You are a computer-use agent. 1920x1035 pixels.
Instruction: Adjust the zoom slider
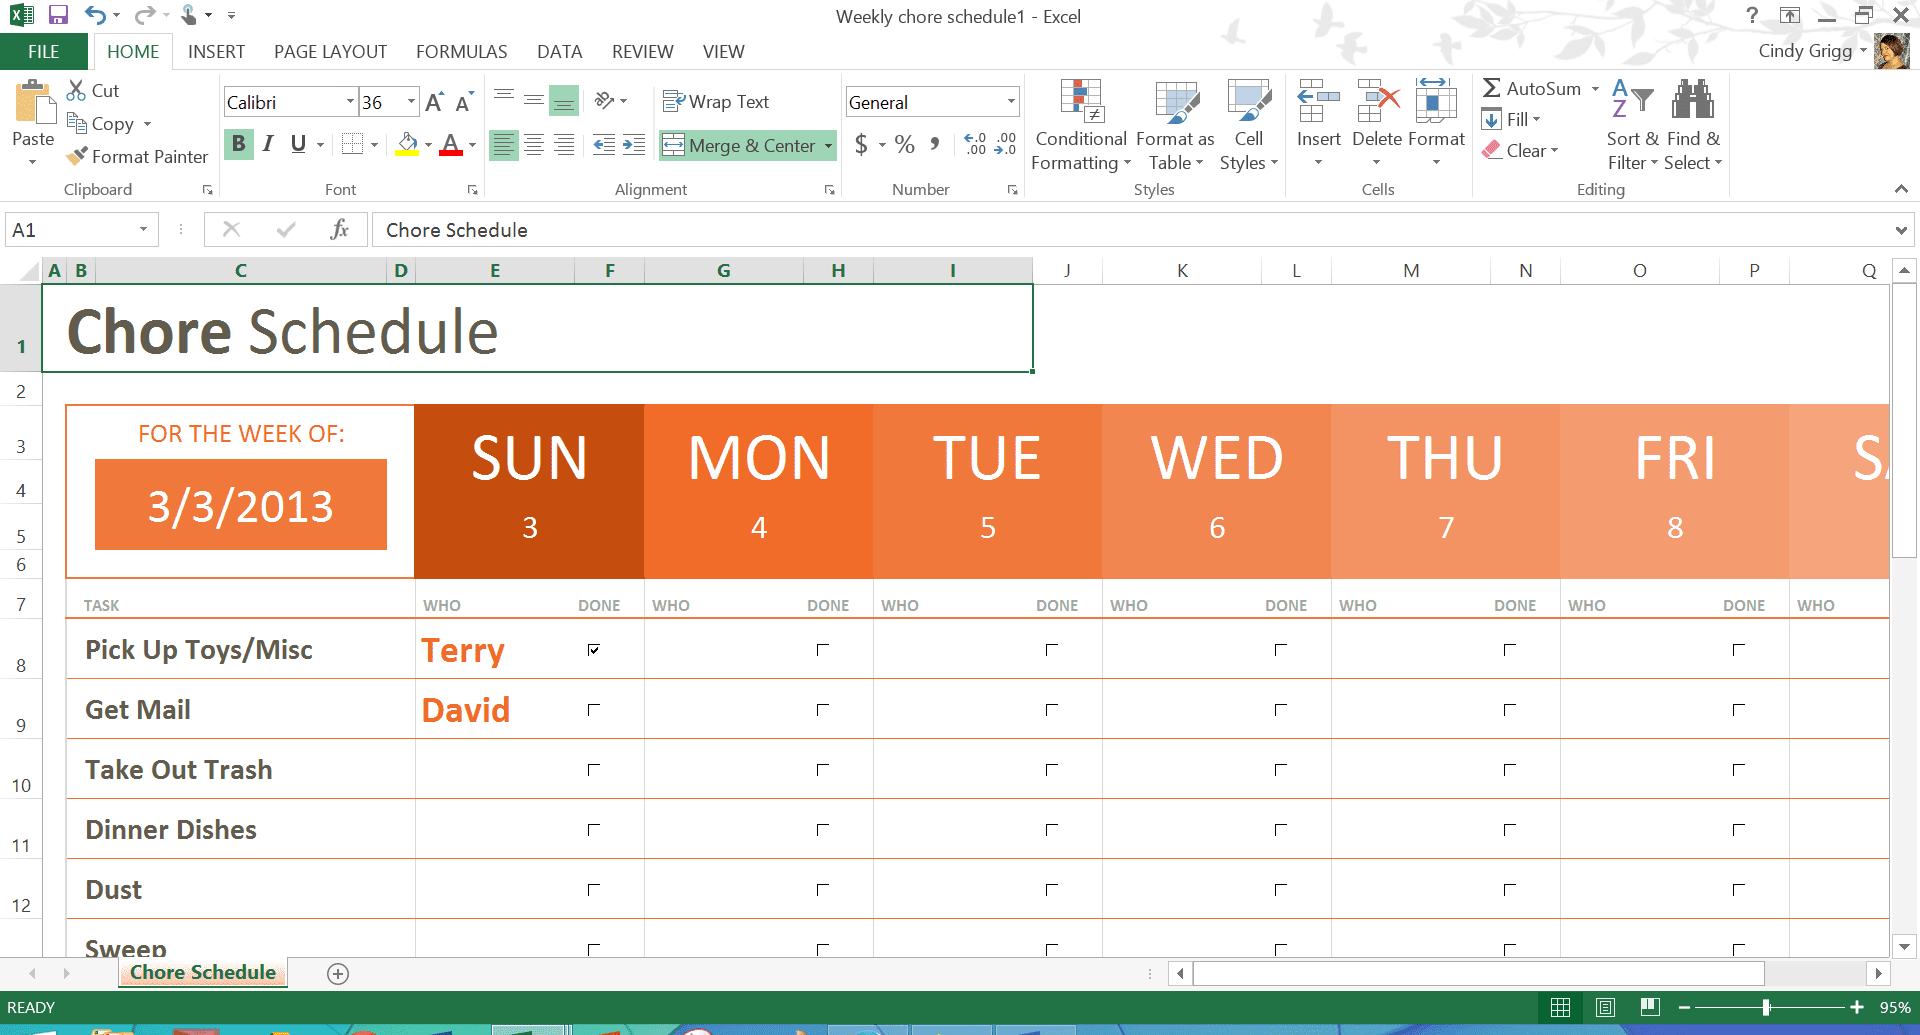click(x=1768, y=1007)
